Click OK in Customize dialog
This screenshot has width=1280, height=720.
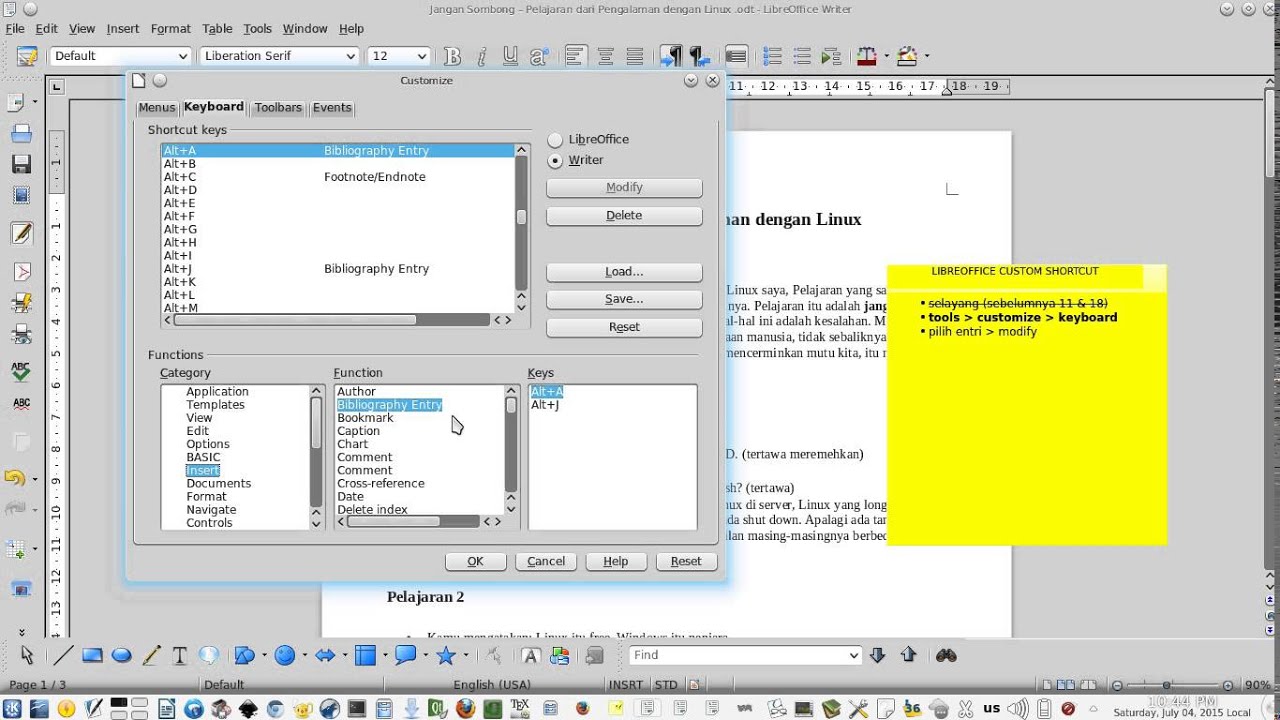point(475,561)
